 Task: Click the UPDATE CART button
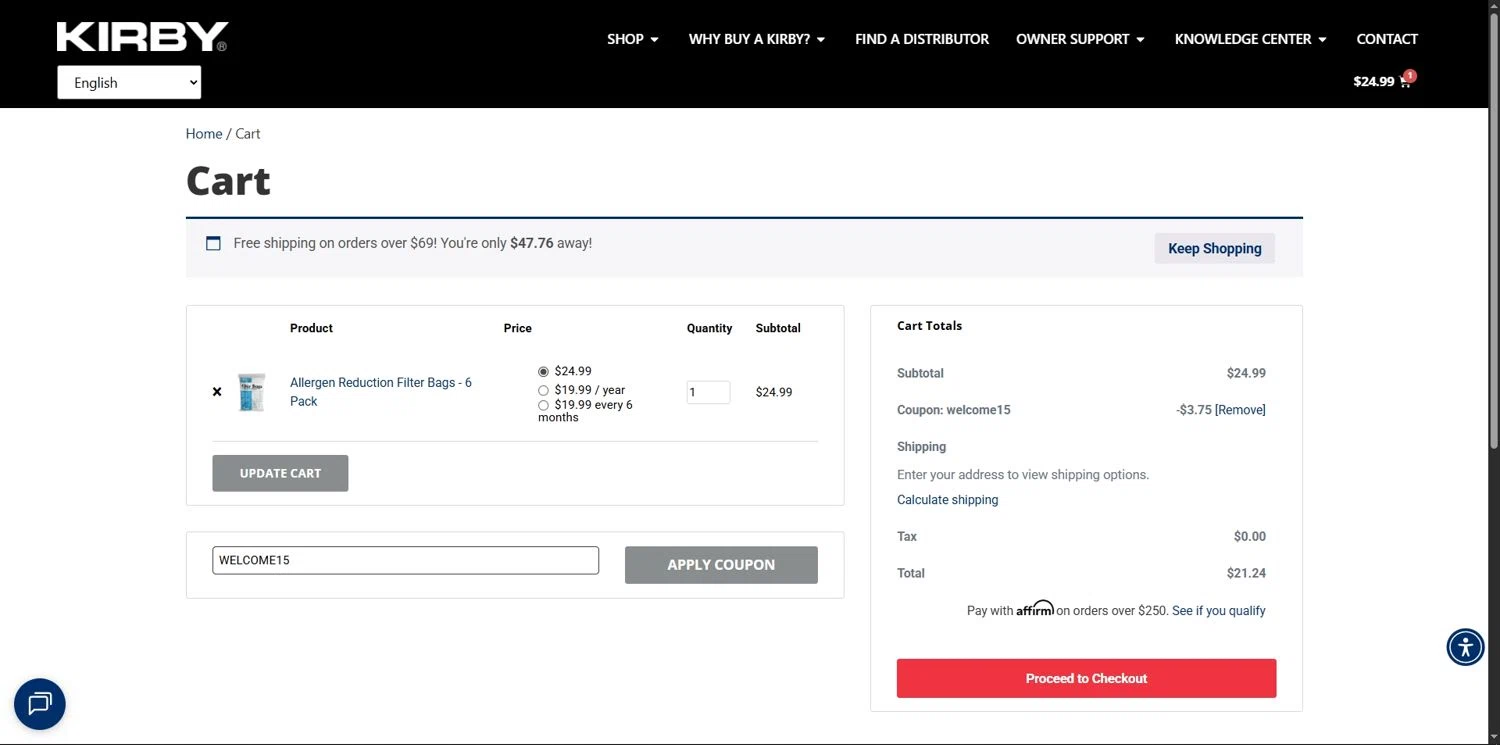(x=280, y=473)
